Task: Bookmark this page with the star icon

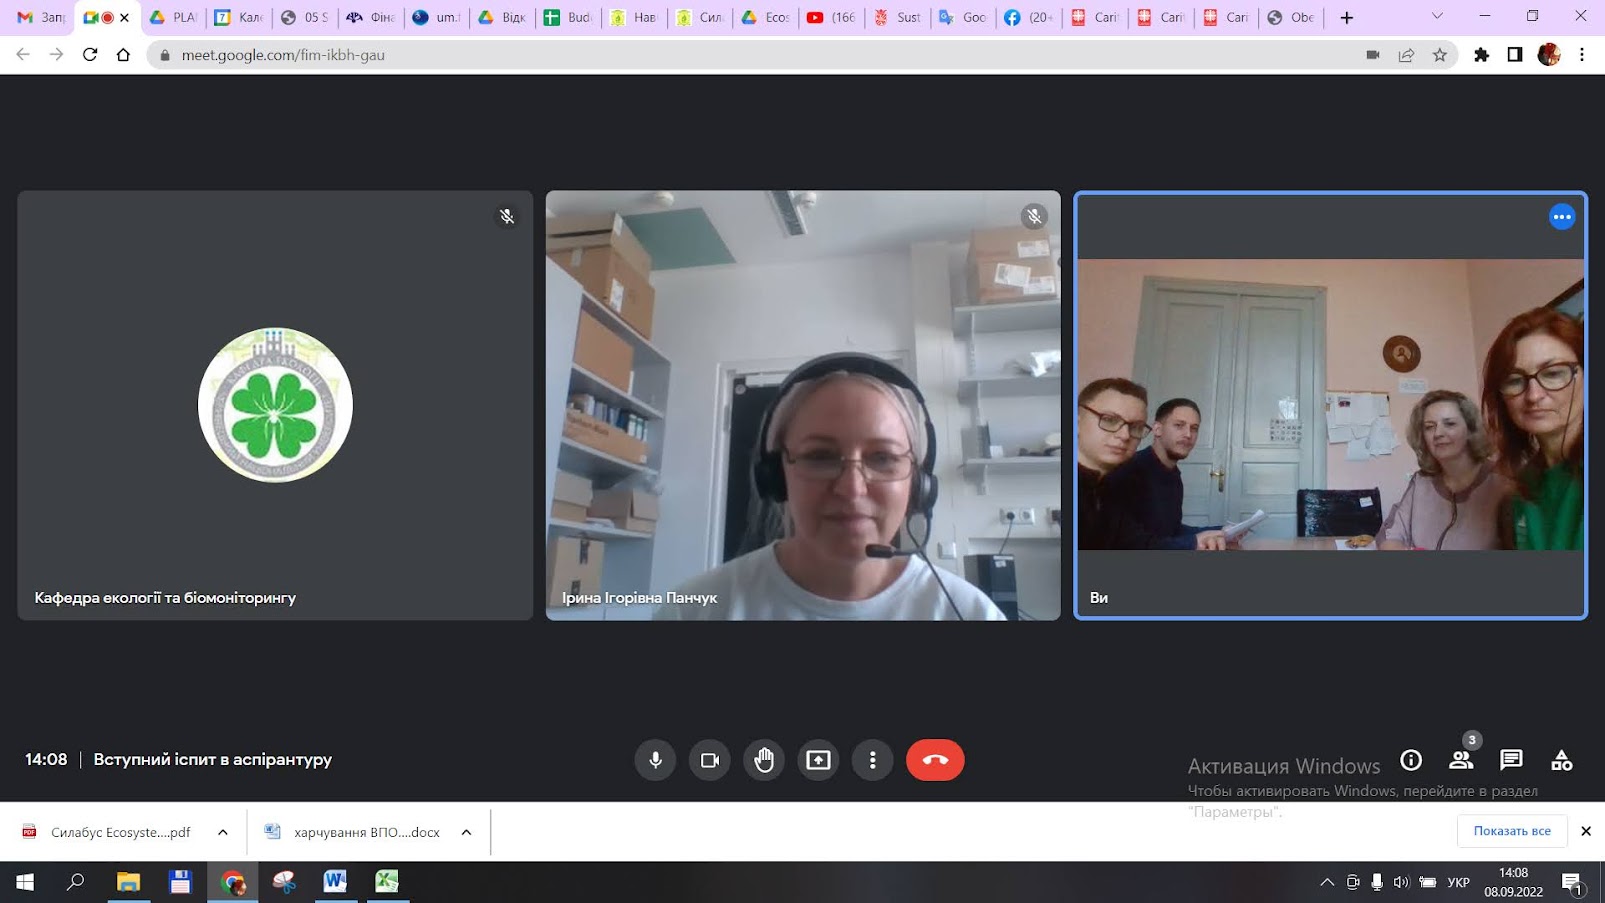Action: coord(1439,55)
